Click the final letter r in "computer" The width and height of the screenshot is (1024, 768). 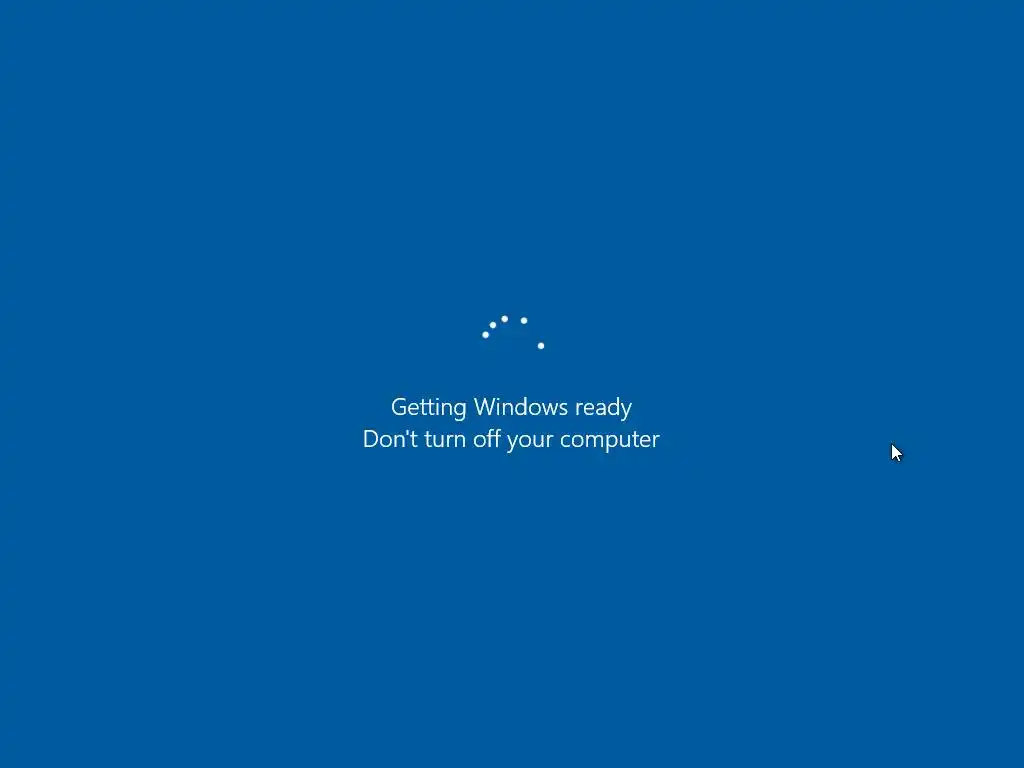[656, 442]
